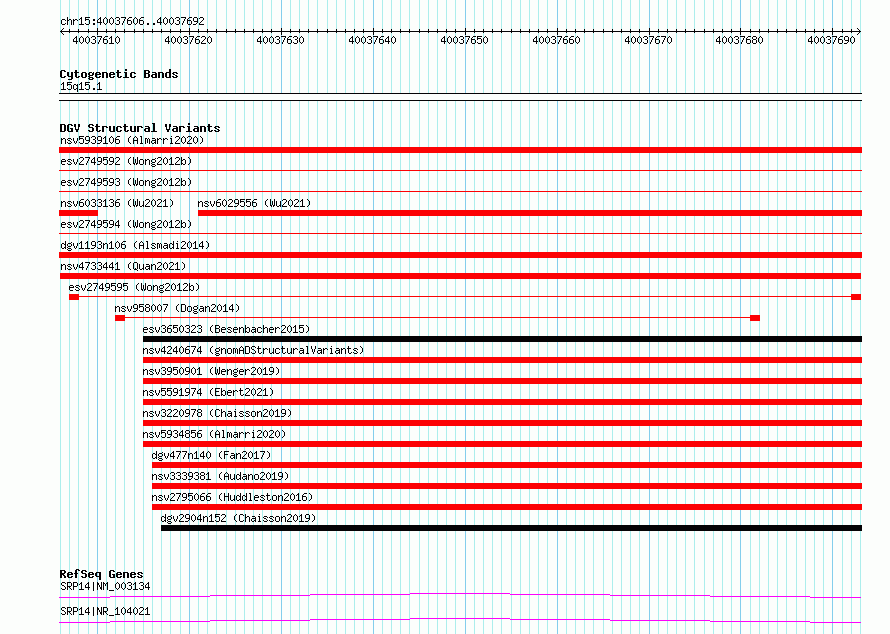Click the chr15:40037606..40037692 position label
890x634 pixels.
pos(132,21)
